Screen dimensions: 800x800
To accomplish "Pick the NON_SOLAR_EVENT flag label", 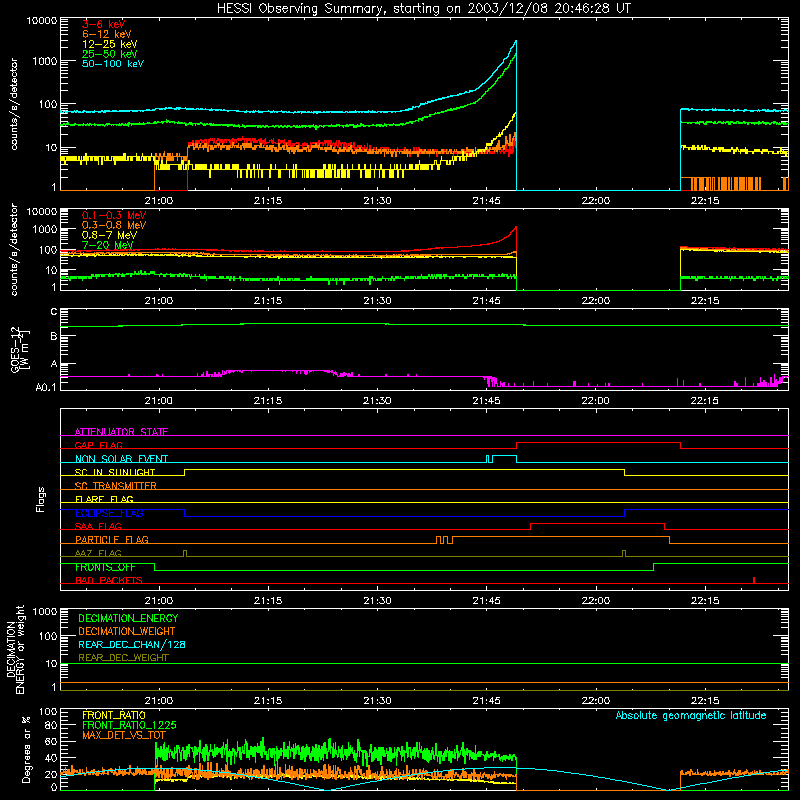I will (121, 459).
